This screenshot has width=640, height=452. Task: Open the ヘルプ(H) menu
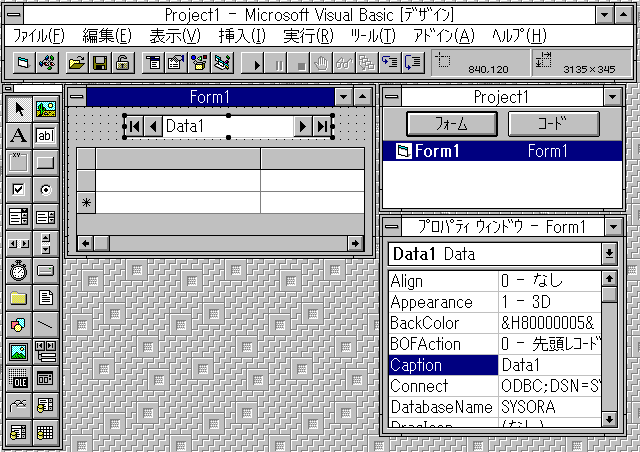[x=519, y=36]
